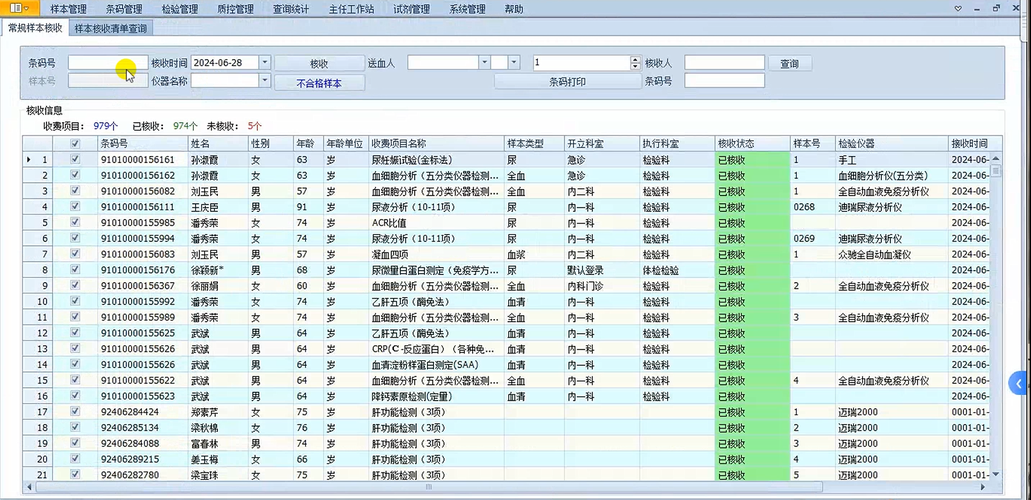Select sample number cell 0269
The height and width of the screenshot is (500, 1031).
click(813, 238)
